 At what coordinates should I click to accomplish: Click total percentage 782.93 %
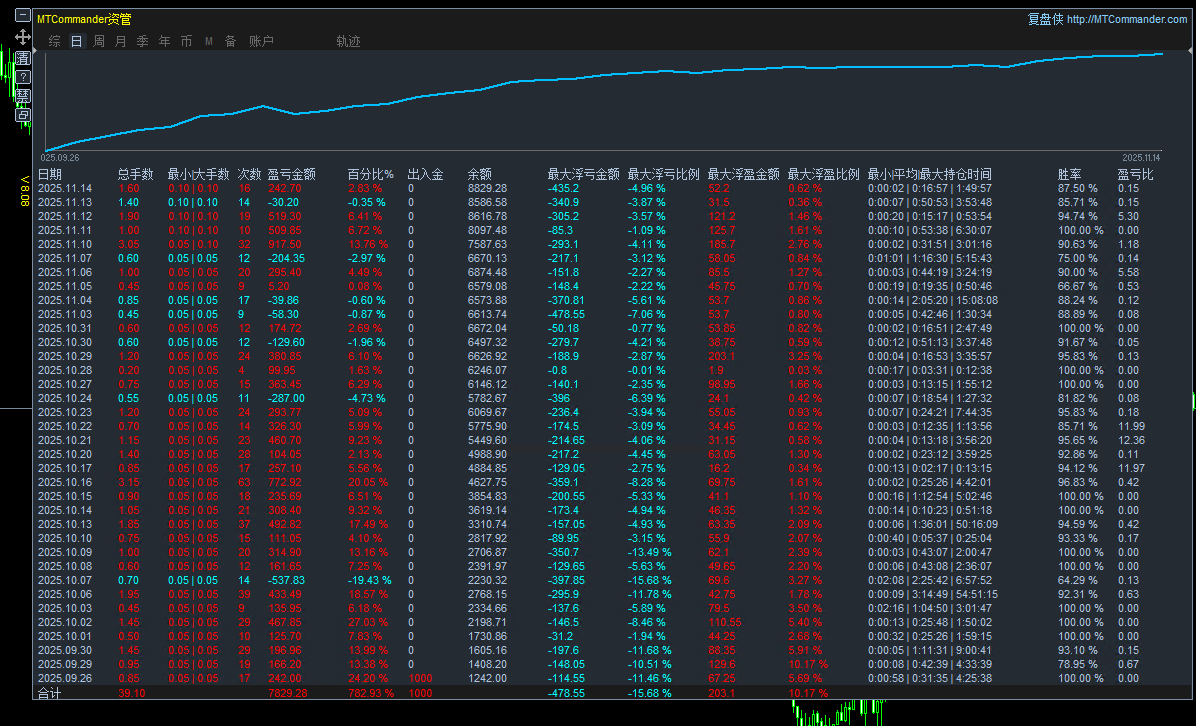(371, 693)
